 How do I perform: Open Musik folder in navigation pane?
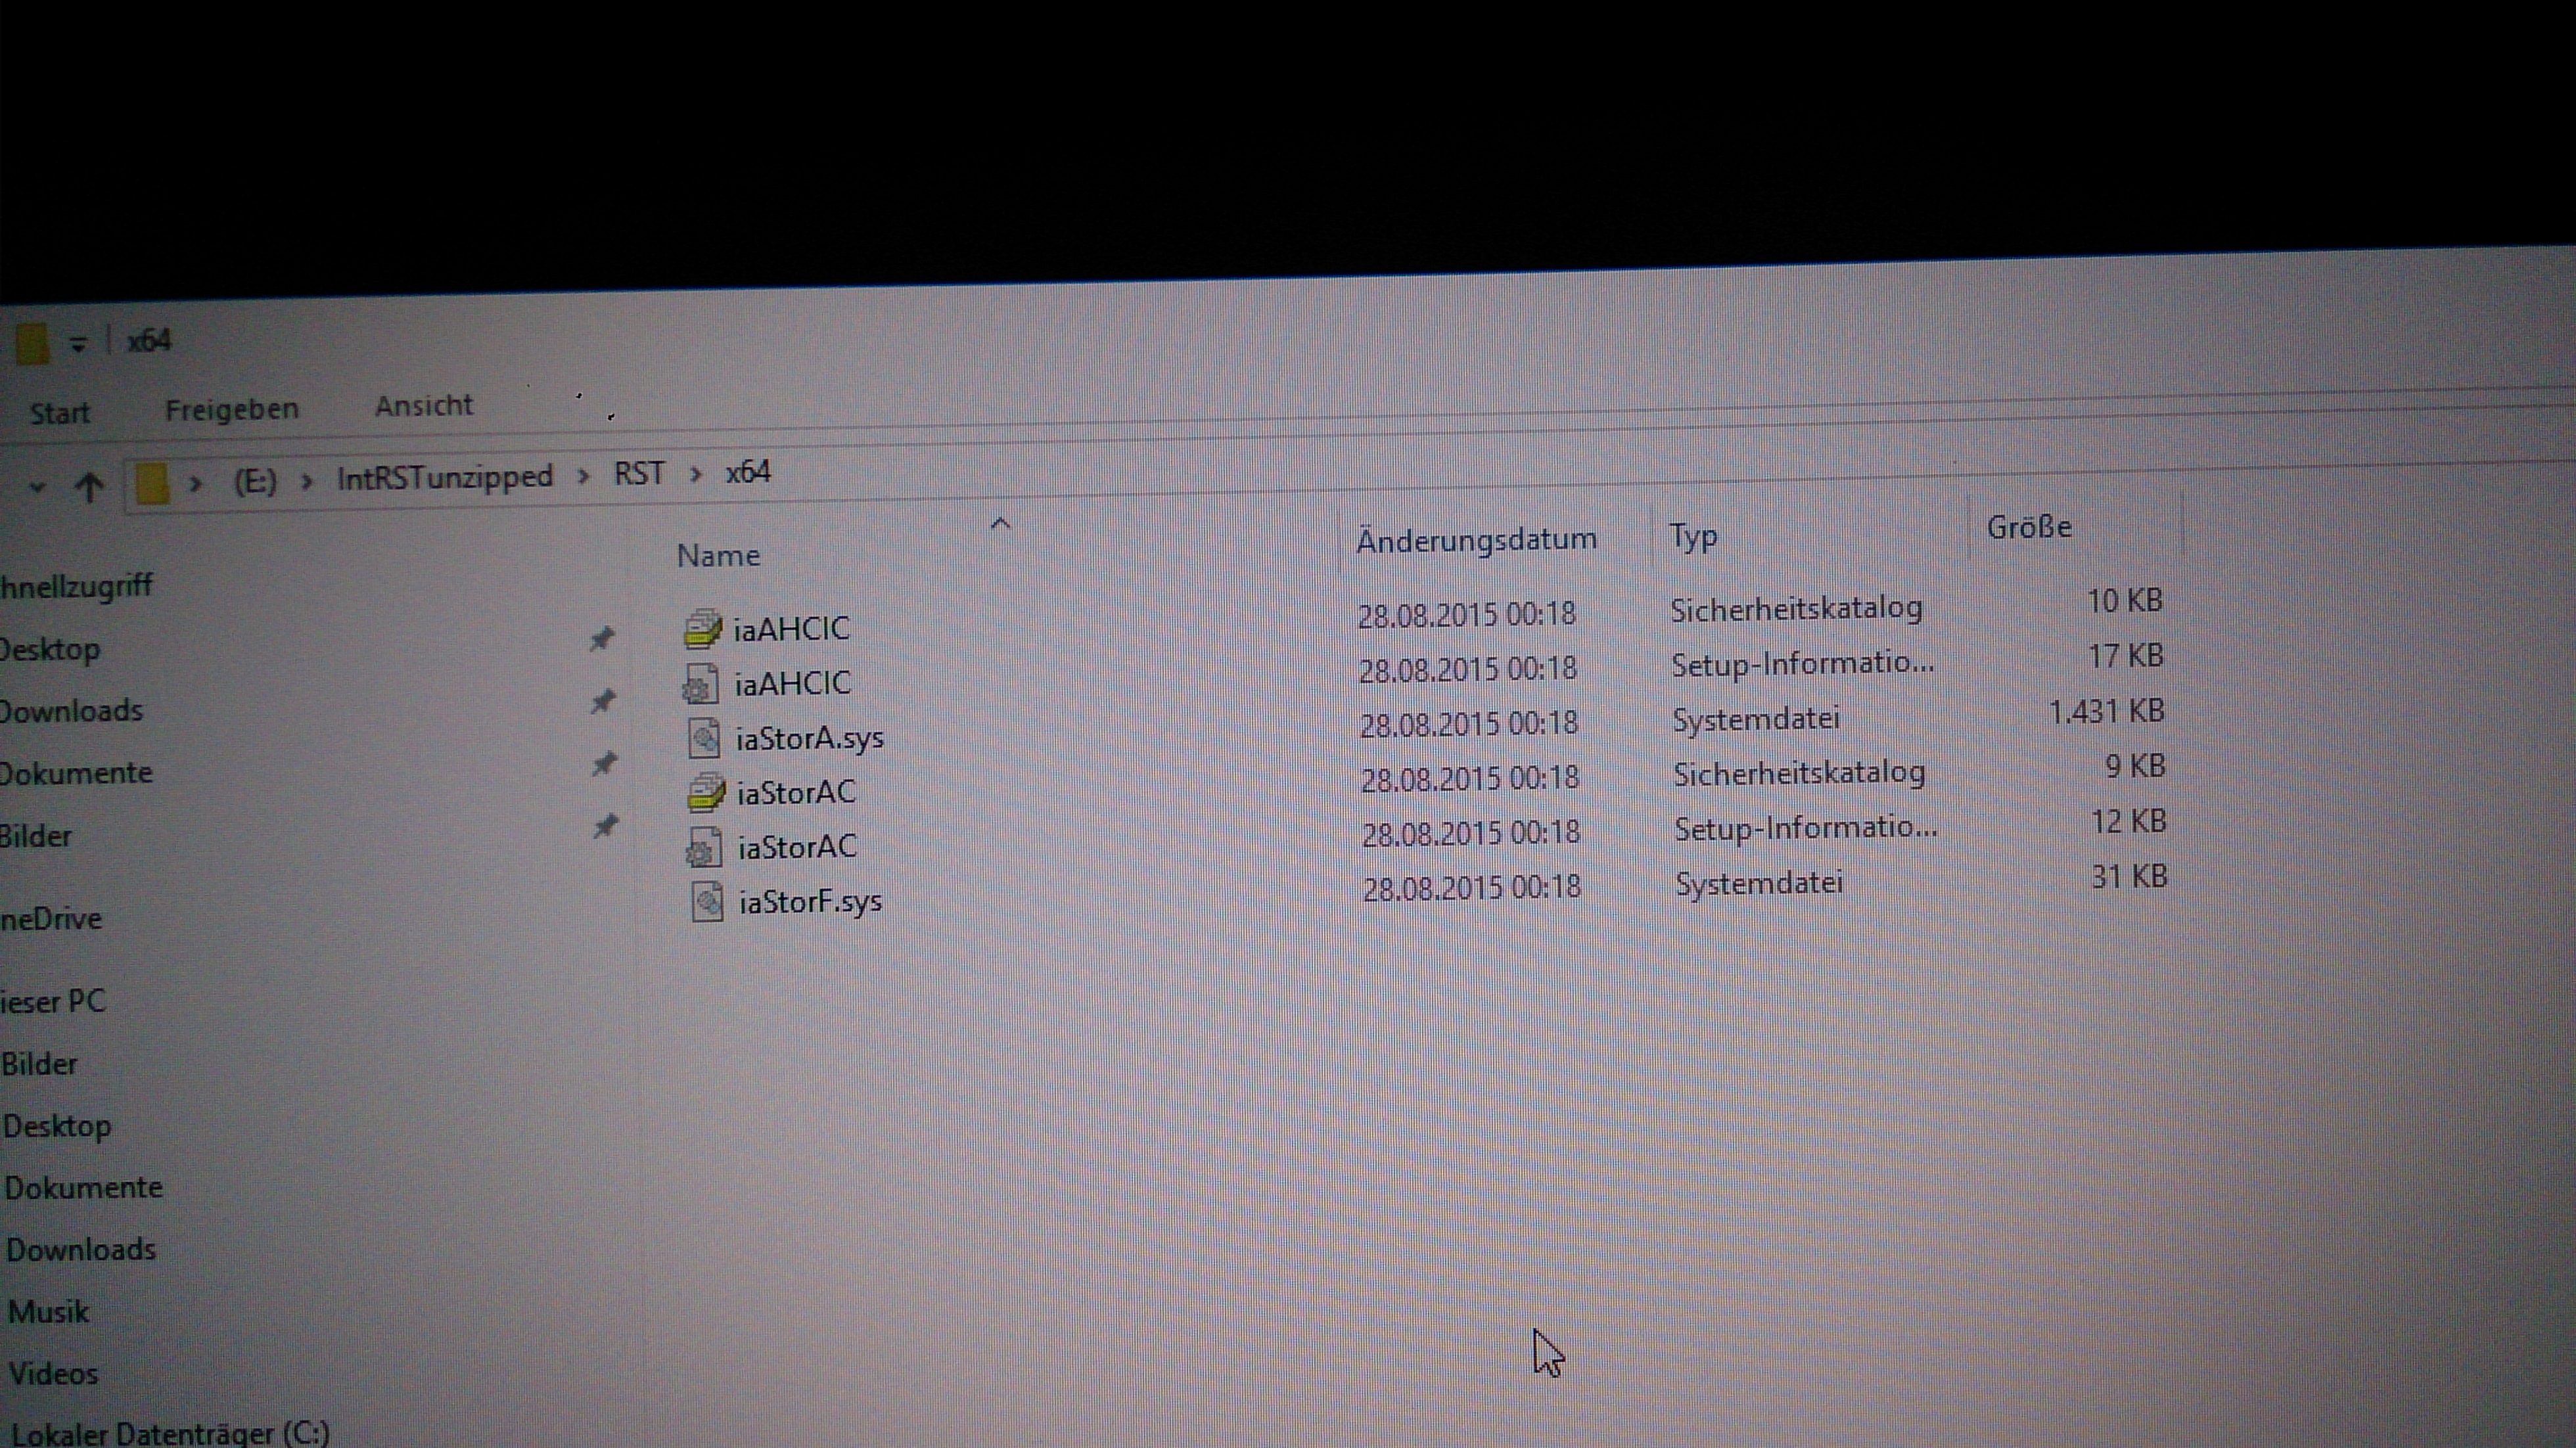click(48, 1311)
